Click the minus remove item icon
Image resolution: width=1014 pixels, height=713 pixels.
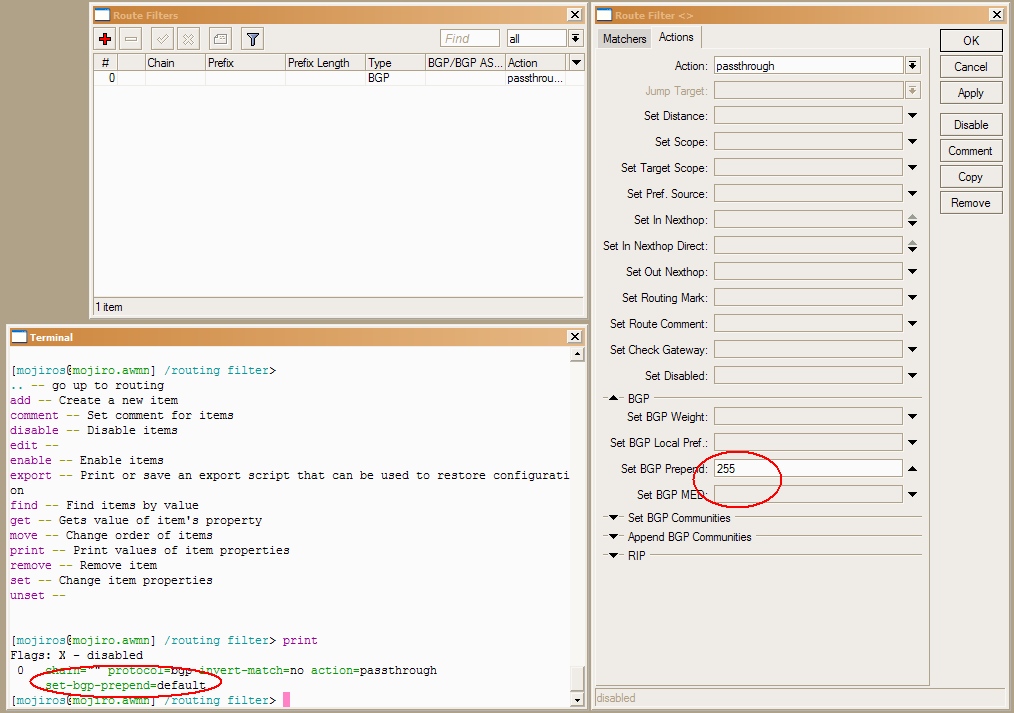pyautogui.click(x=131, y=39)
